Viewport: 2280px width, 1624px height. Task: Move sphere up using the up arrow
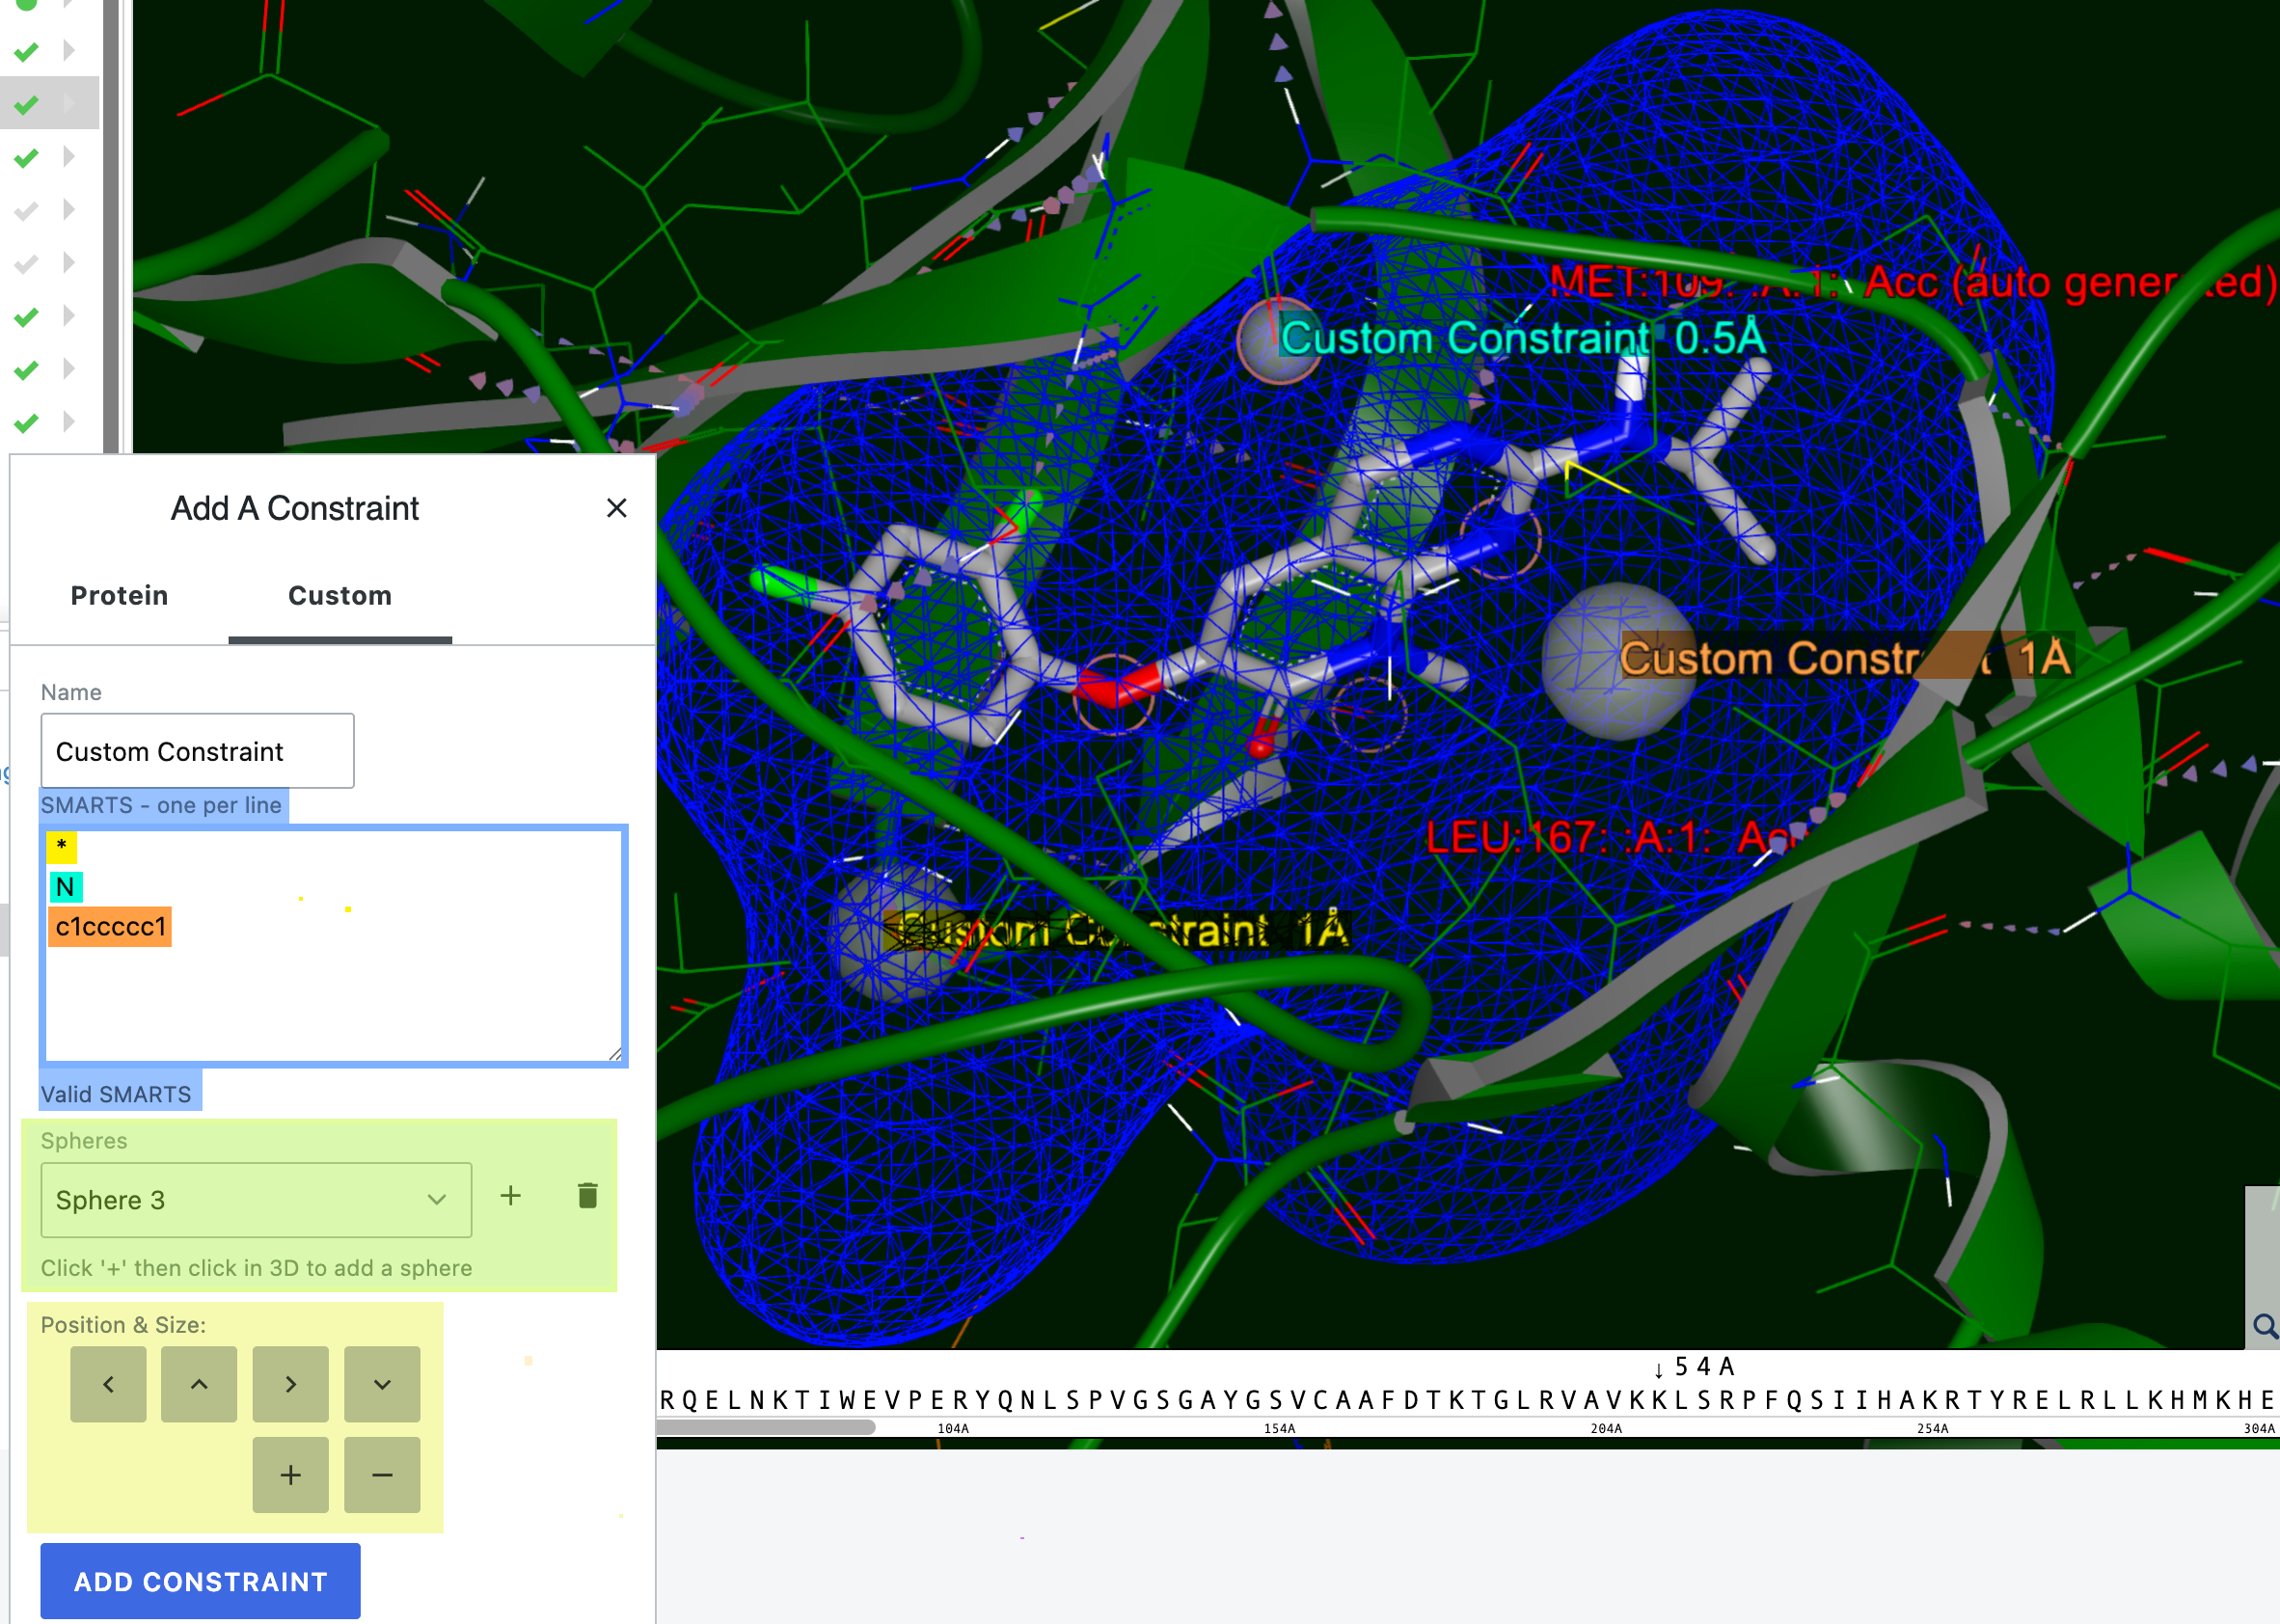coord(199,1384)
